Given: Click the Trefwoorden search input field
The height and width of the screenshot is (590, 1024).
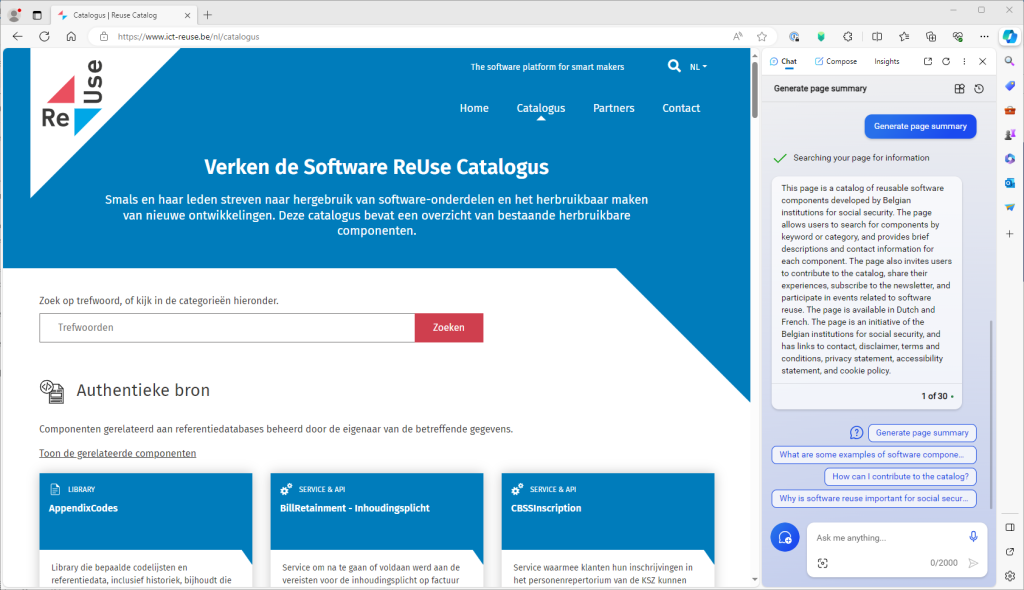Looking at the screenshot, I should 200,327.
